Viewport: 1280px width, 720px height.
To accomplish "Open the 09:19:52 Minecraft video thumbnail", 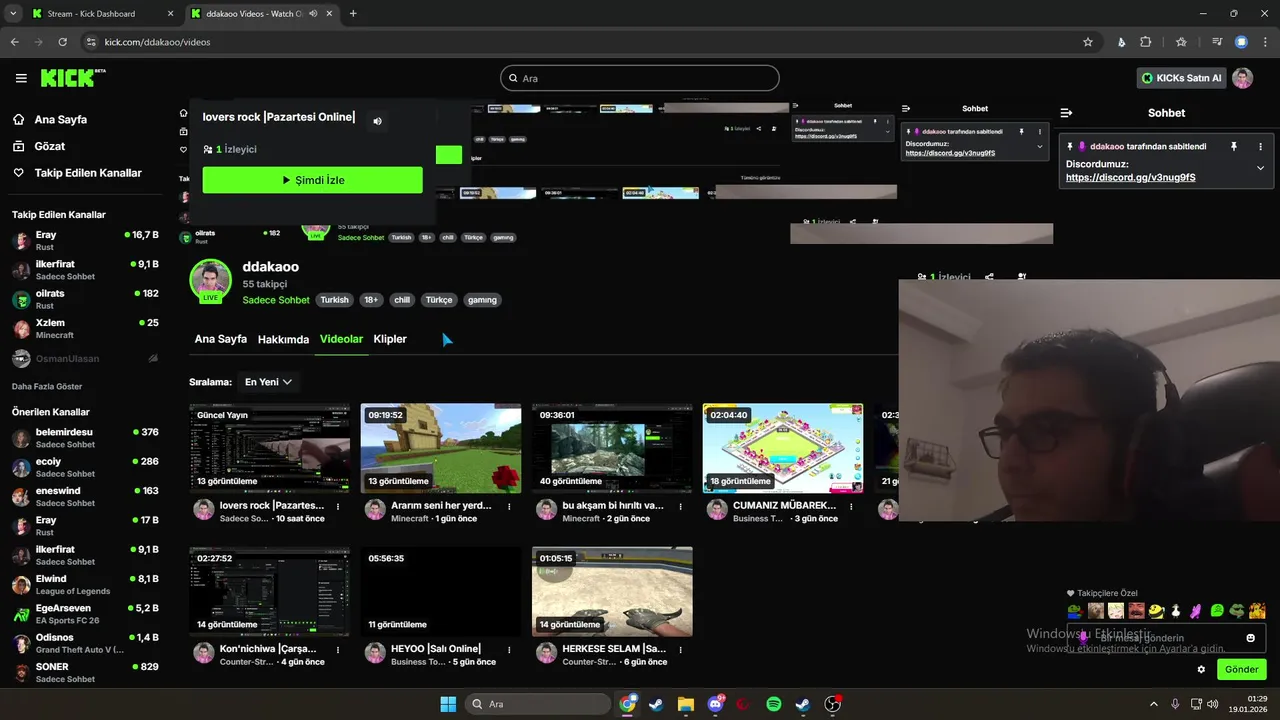I will point(441,448).
